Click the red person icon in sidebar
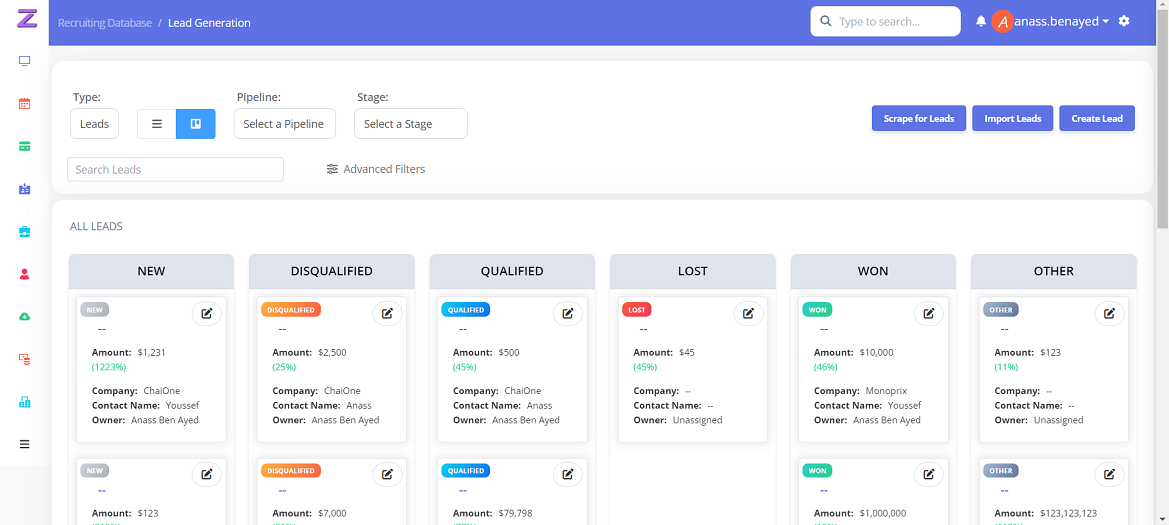Screen dimensions: 1169x525 tap(25, 274)
